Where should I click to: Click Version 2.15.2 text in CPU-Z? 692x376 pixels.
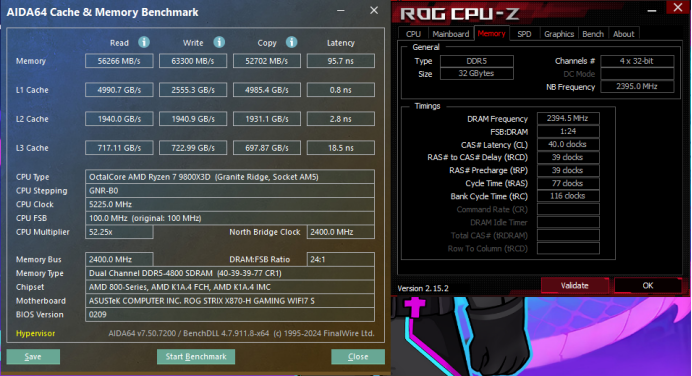pos(423,288)
